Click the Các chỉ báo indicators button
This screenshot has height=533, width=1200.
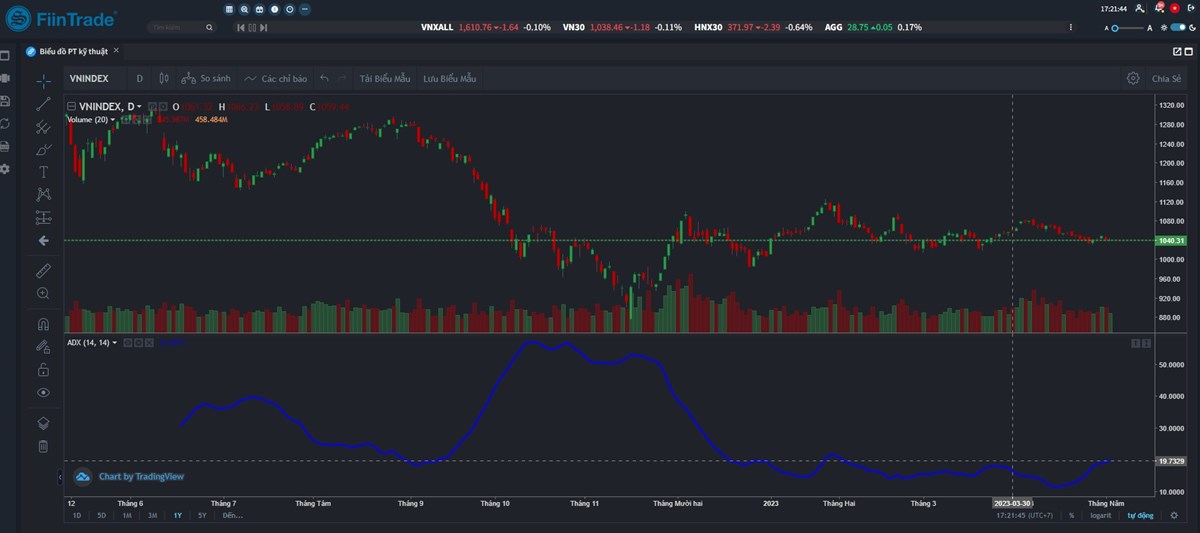(x=276, y=78)
